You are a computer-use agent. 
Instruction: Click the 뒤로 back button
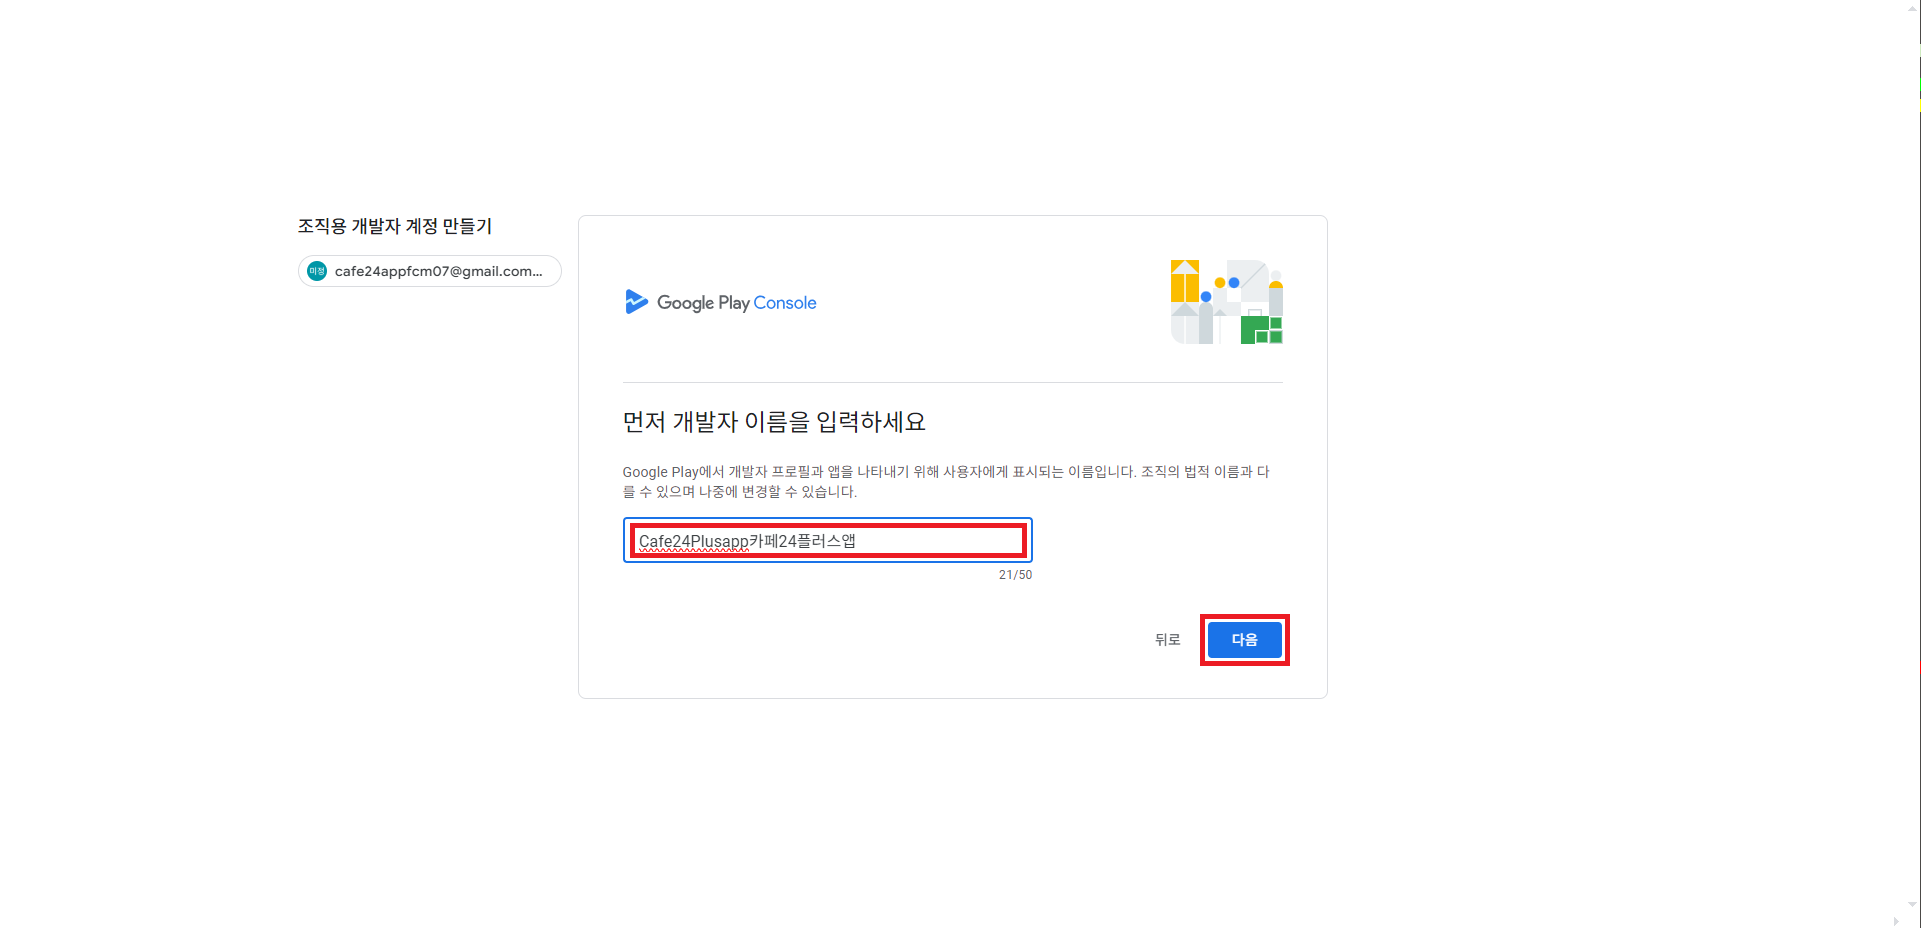1167,640
